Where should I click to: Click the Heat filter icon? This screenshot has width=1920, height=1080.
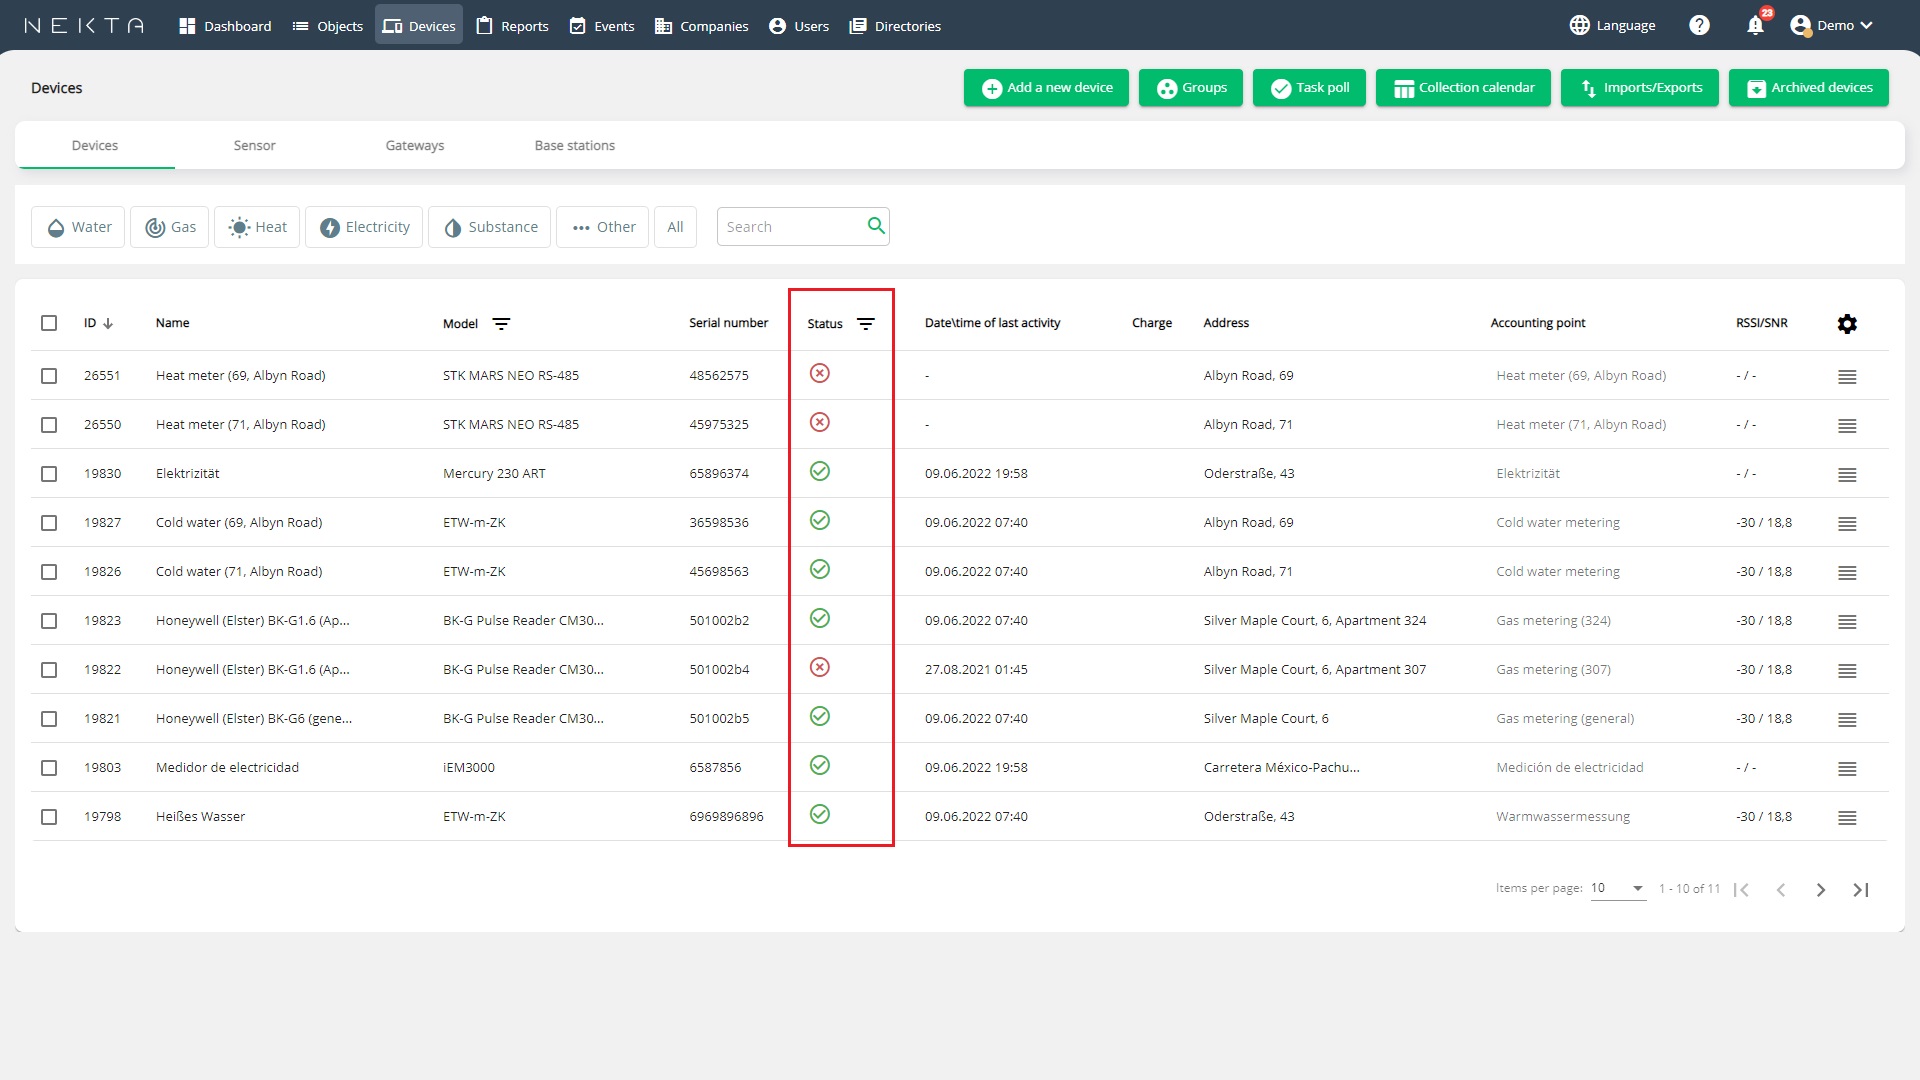[239, 227]
